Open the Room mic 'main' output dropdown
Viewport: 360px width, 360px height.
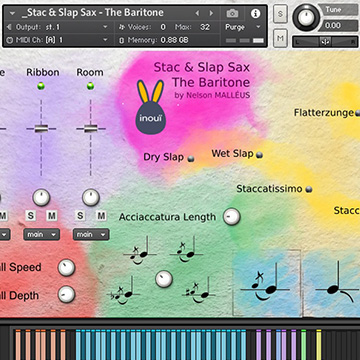tap(91, 234)
